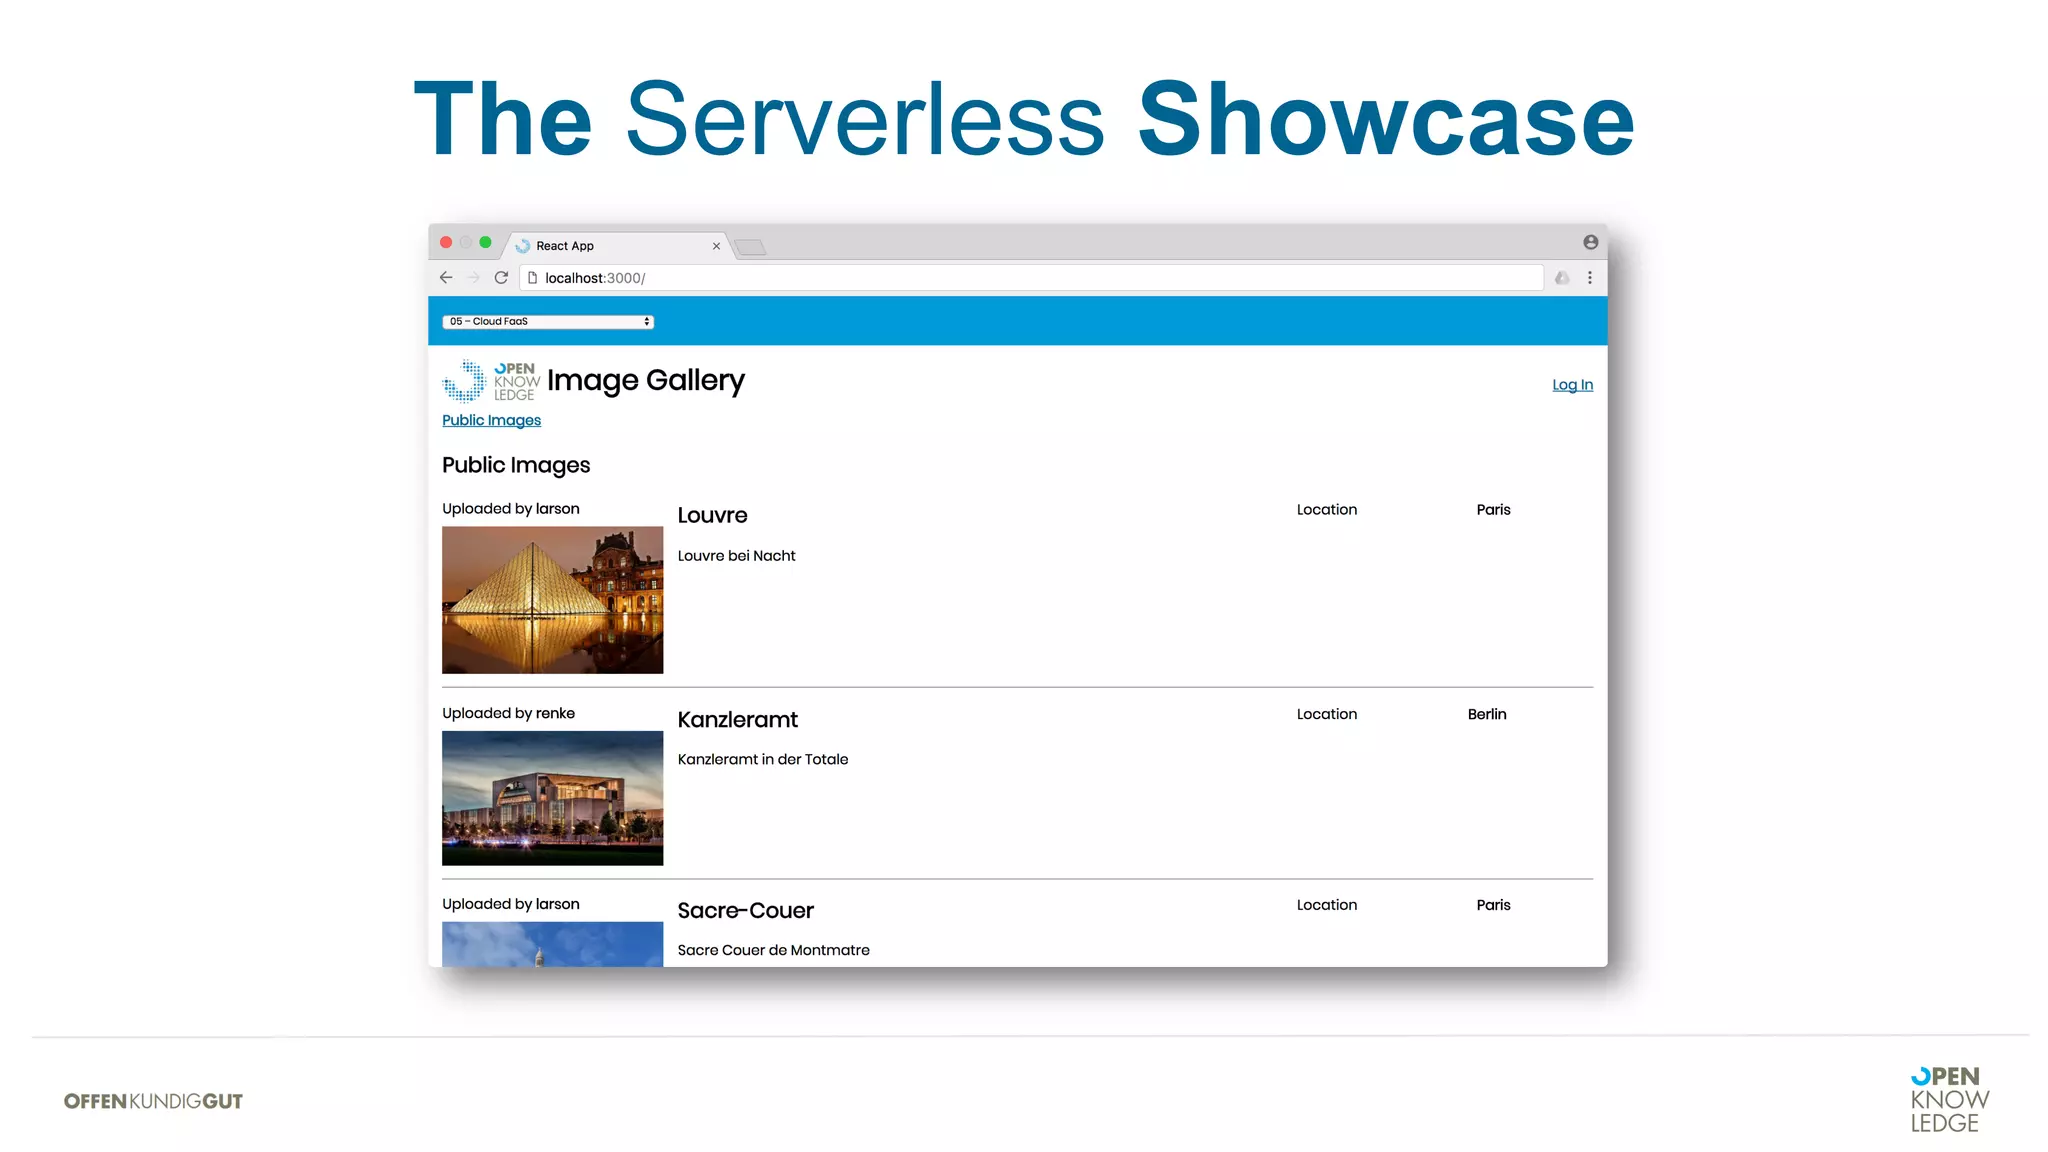
Task: Click 'Uploaded by renke' text
Action: [508, 713]
